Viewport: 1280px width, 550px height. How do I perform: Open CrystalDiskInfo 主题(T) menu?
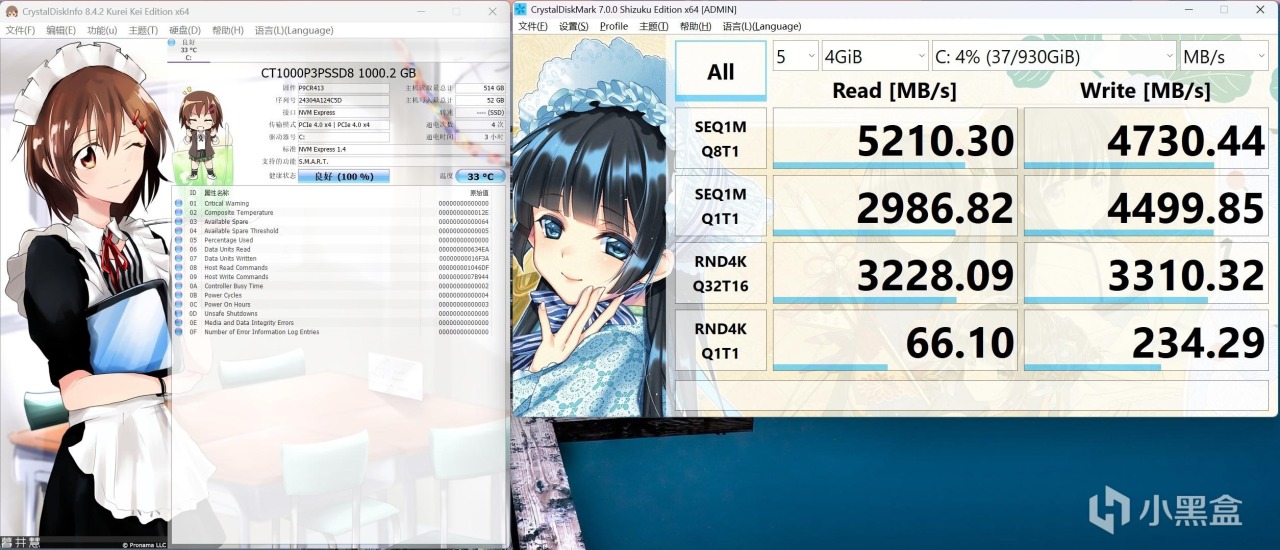point(143,30)
